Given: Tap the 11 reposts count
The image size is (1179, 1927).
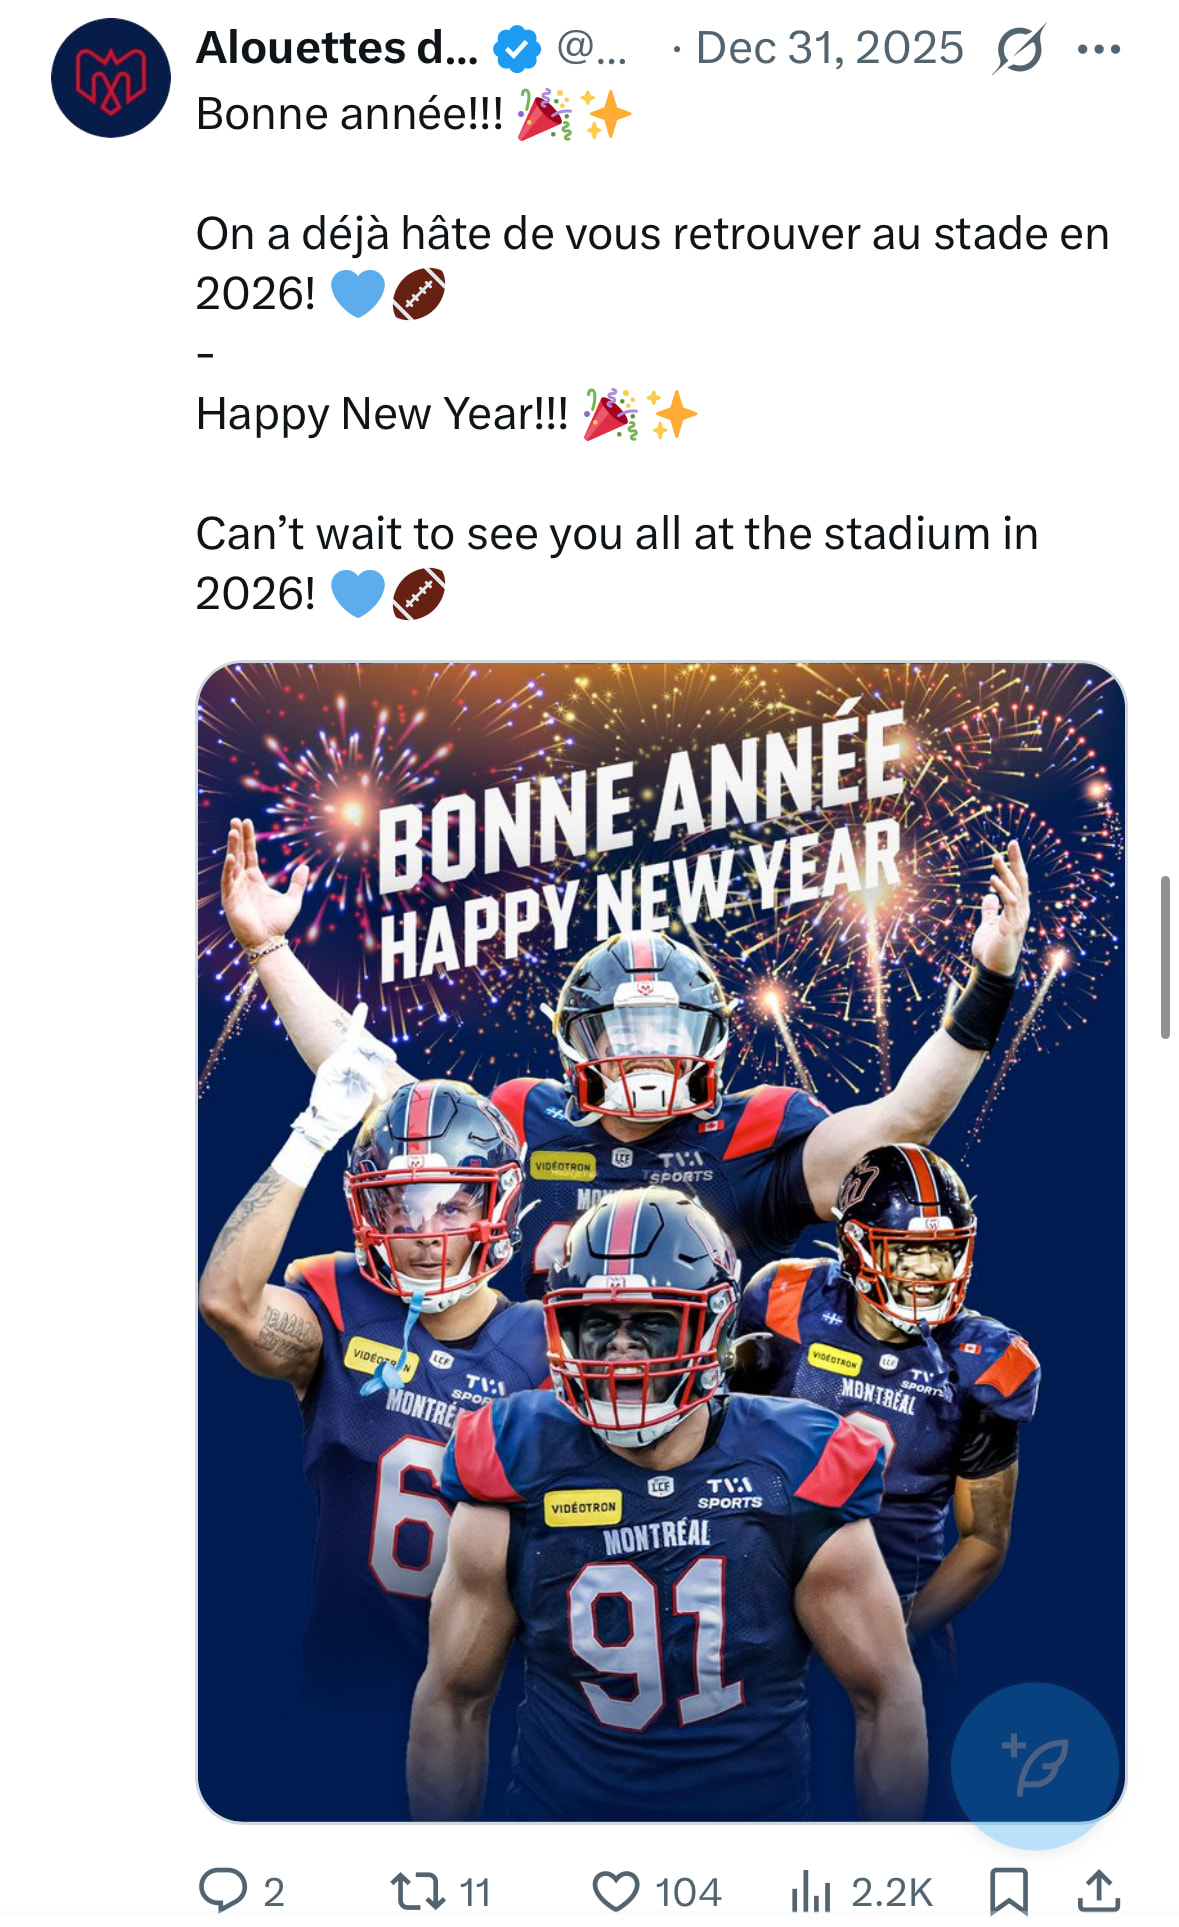Looking at the screenshot, I should click(x=475, y=1892).
